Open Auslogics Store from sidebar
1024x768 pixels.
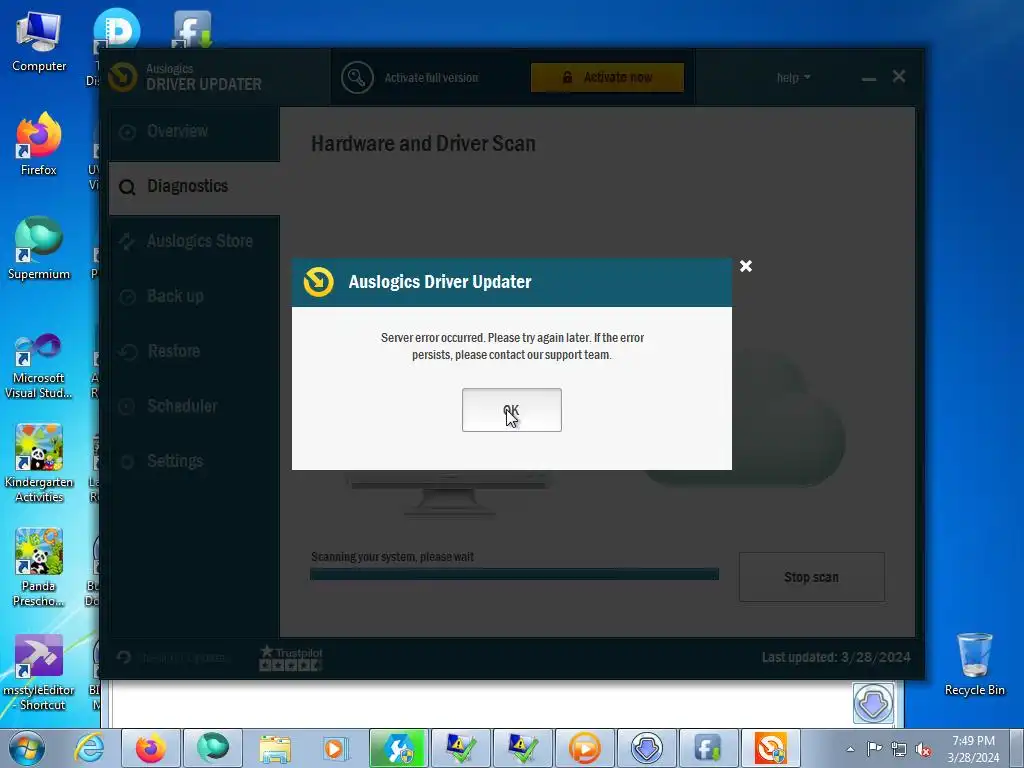coord(194,242)
